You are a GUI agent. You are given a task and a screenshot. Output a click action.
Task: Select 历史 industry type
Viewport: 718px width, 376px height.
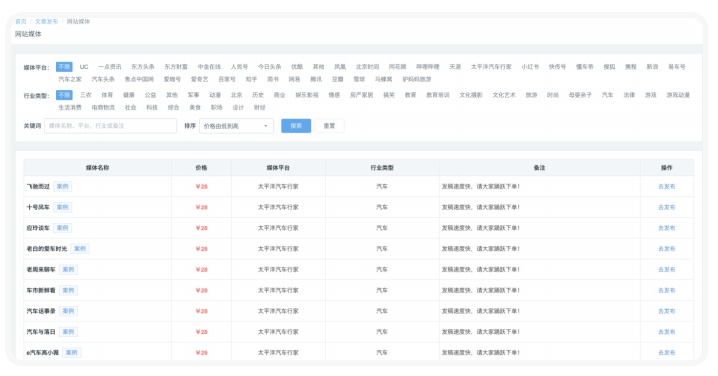[258, 95]
